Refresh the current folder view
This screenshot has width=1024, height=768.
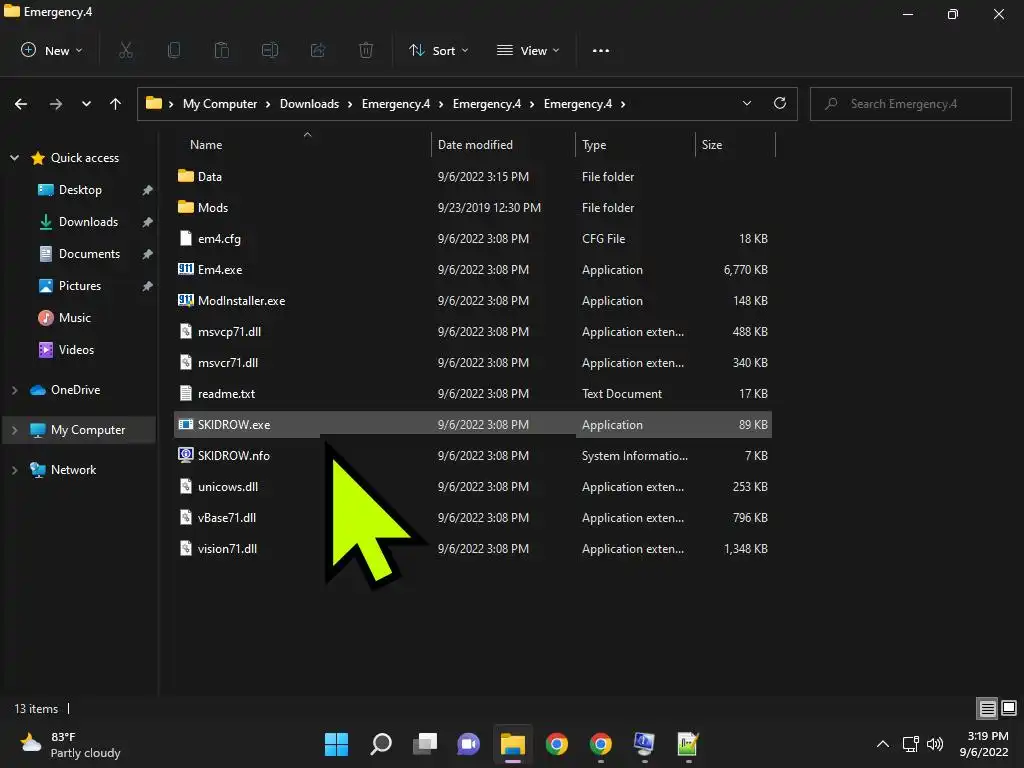coord(780,103)
